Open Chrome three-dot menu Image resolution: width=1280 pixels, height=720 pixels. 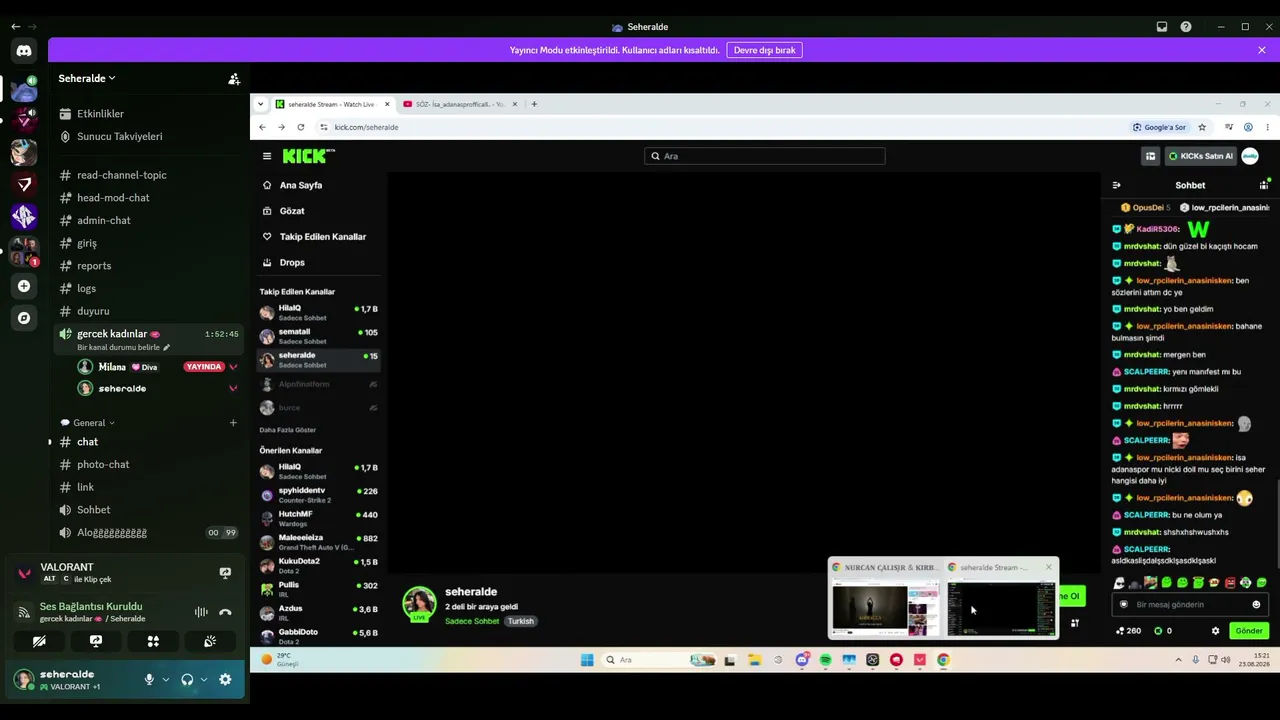point(1267,127)
